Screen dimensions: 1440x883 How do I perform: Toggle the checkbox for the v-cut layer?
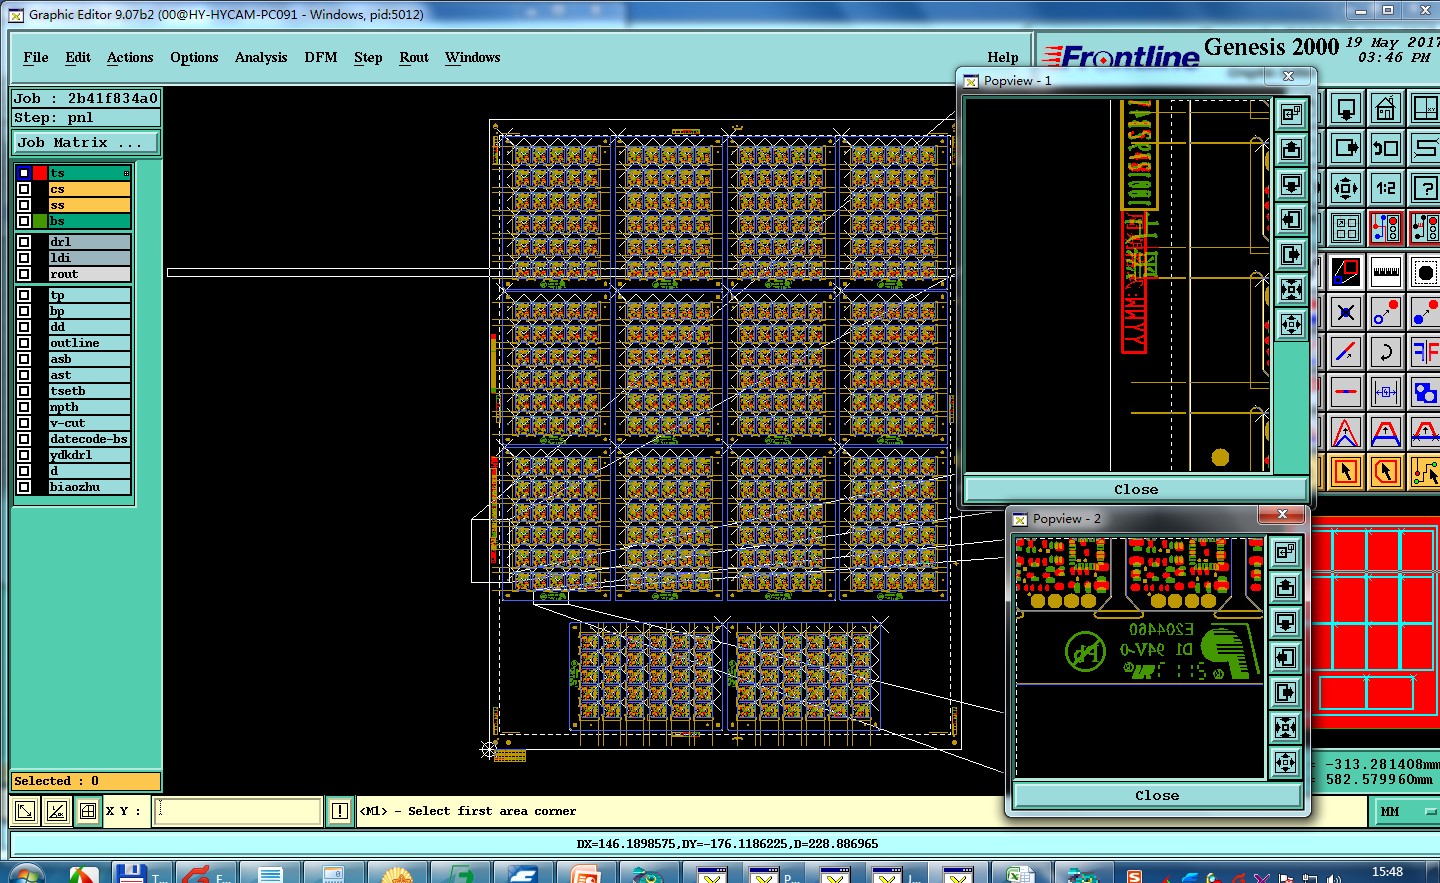click(x=24, y=423)
